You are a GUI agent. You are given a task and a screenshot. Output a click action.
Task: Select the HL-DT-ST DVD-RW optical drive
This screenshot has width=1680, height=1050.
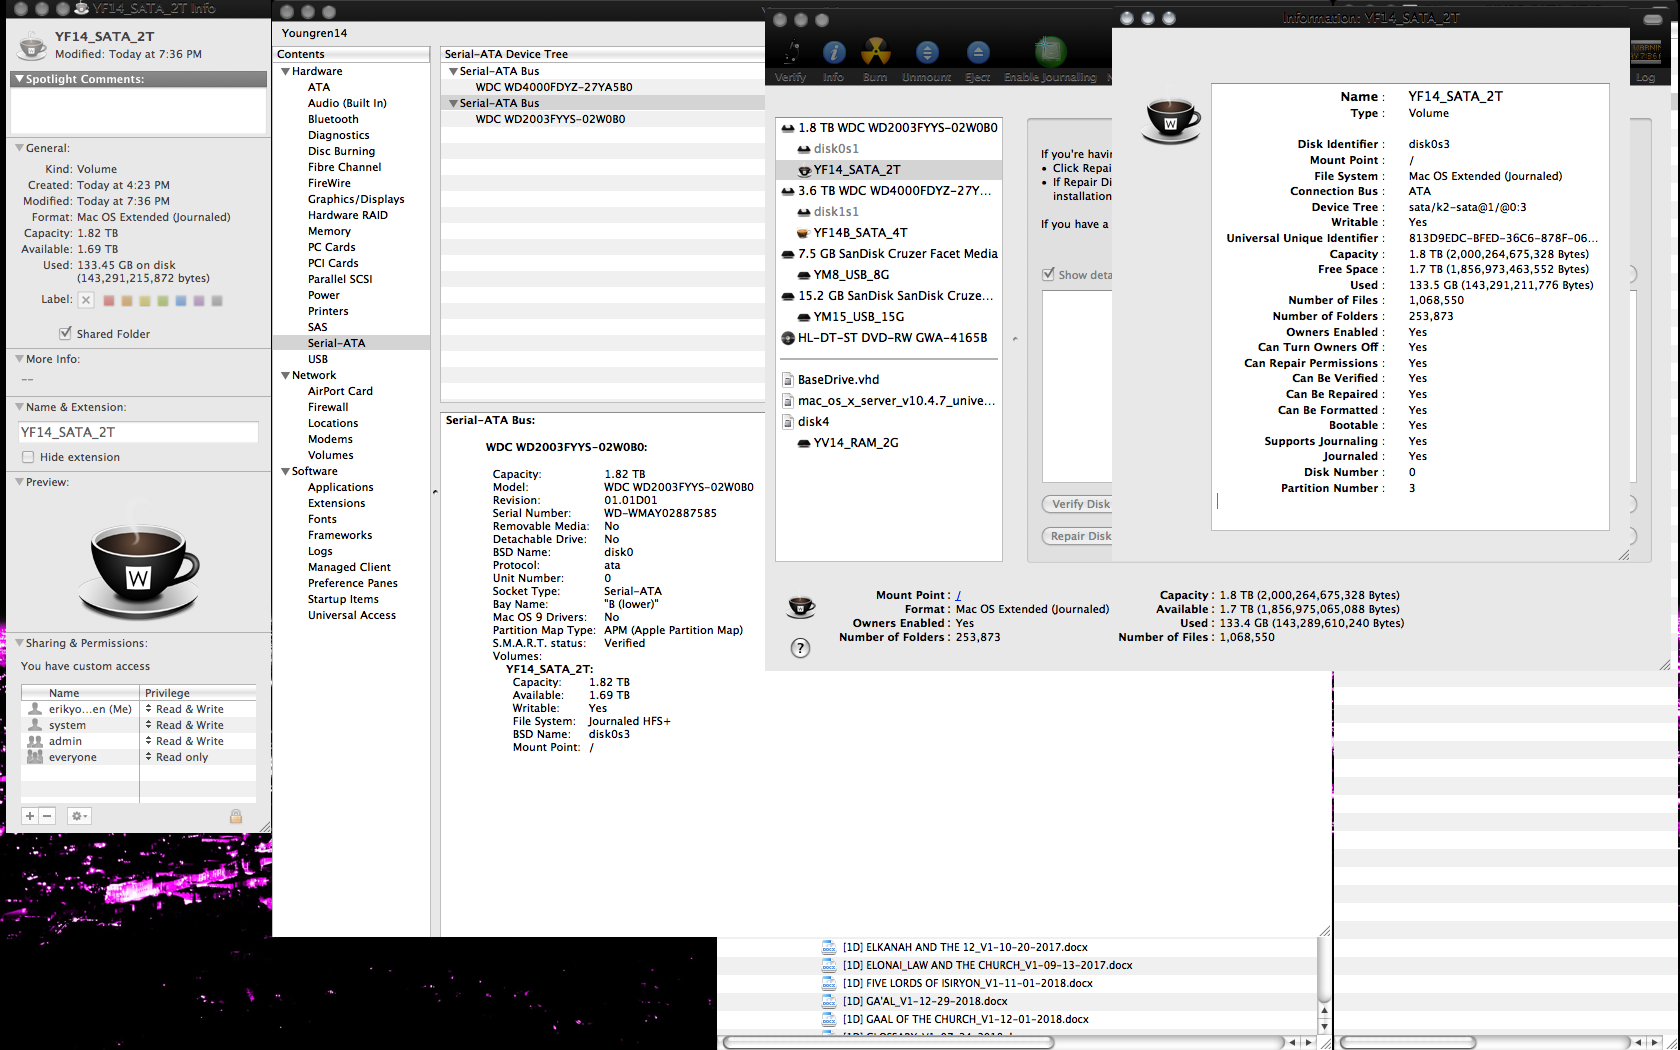pyautogui.click(x=889, y=338)
